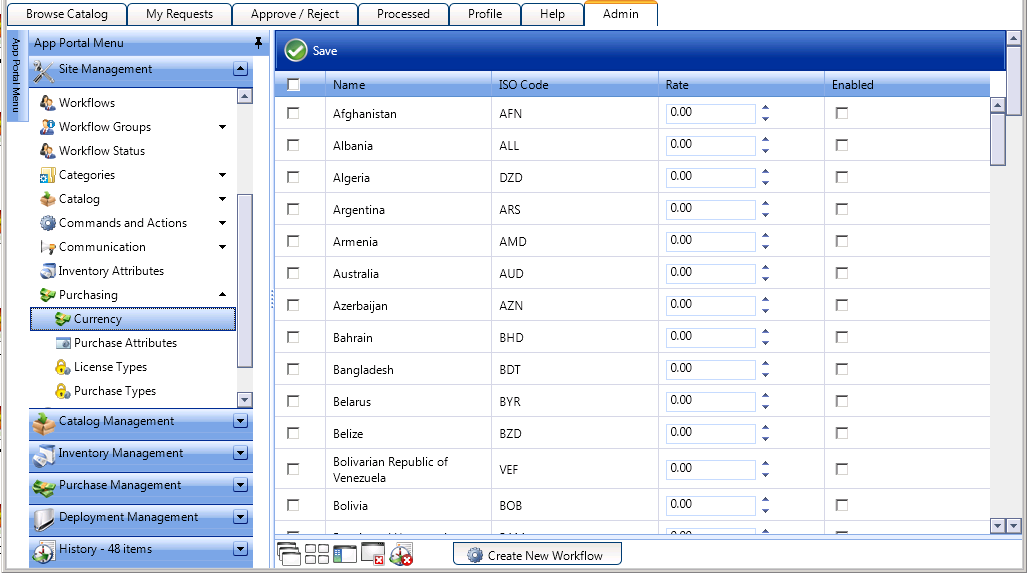Check the row selector for Bahrain
This screenshot has height=573, width=1027.
[x=293, y=337]
